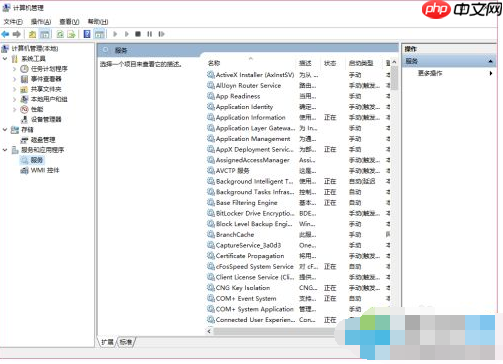Click the horizontal scrollbar left arrow
Screen dimensions: 503x364
pyautogui.click(x=209, y=331)
